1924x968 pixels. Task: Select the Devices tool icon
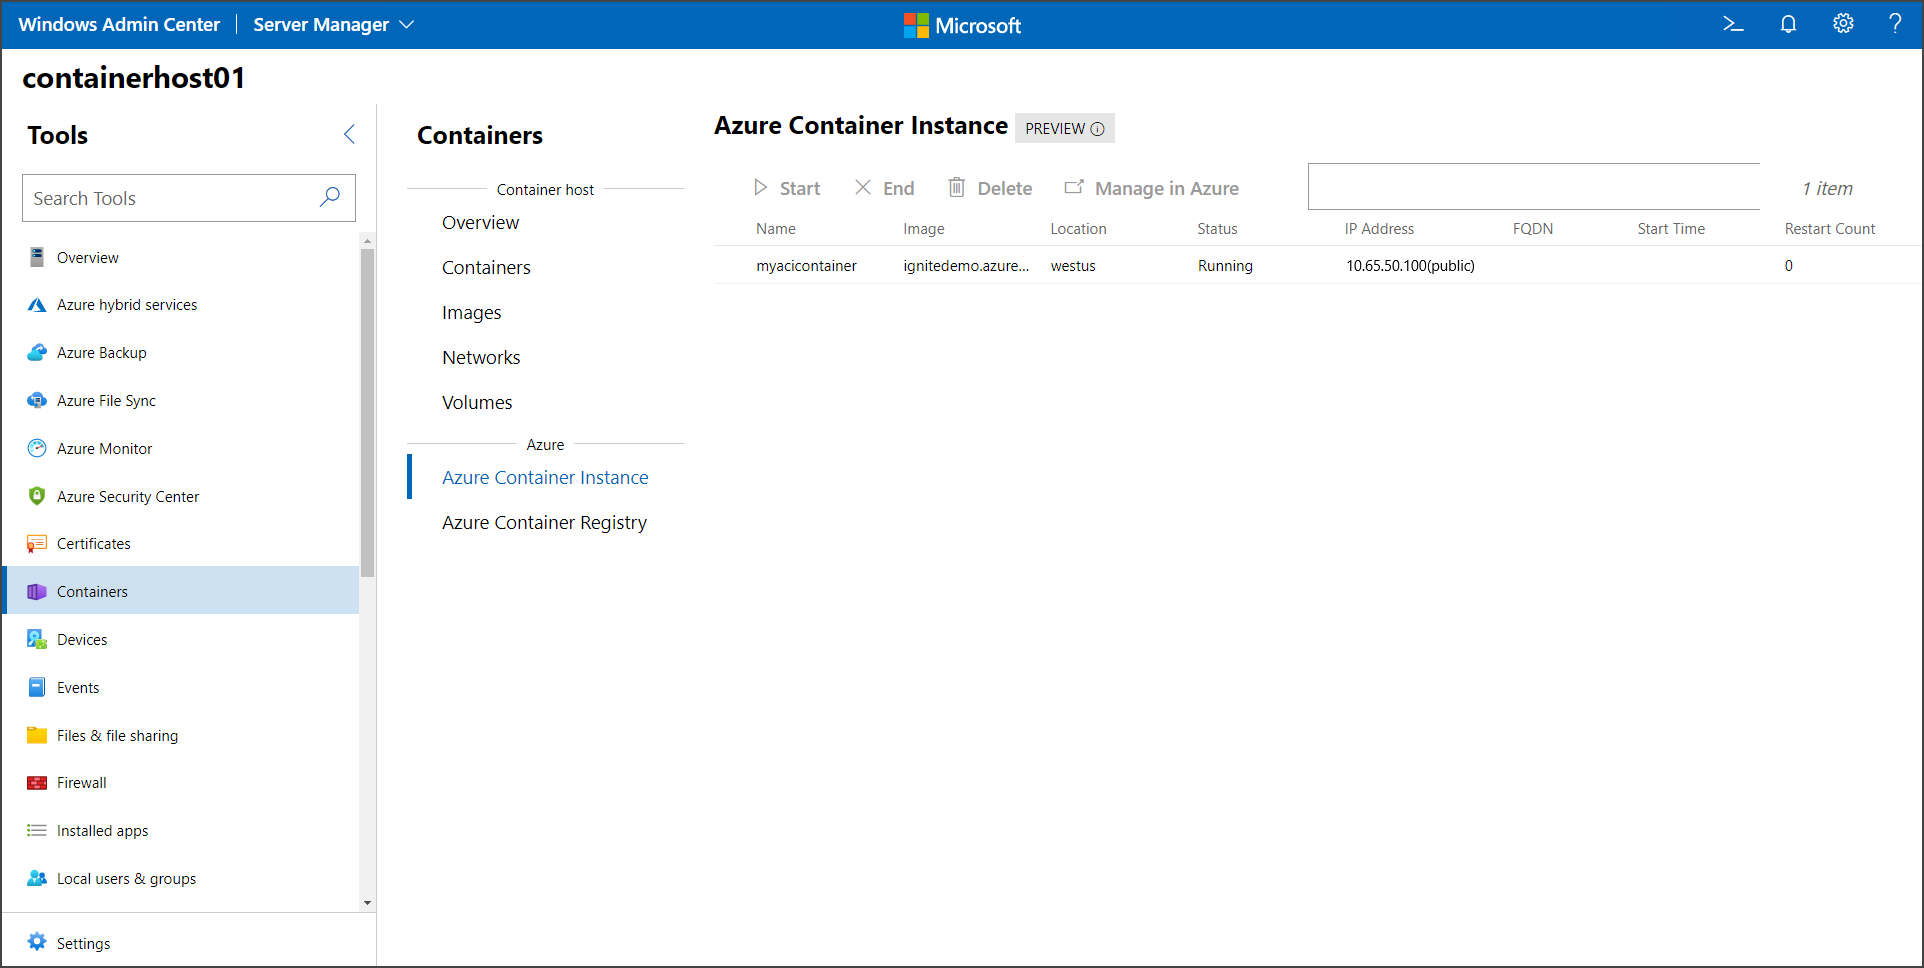pyautogui.click(x=36, y=639)
